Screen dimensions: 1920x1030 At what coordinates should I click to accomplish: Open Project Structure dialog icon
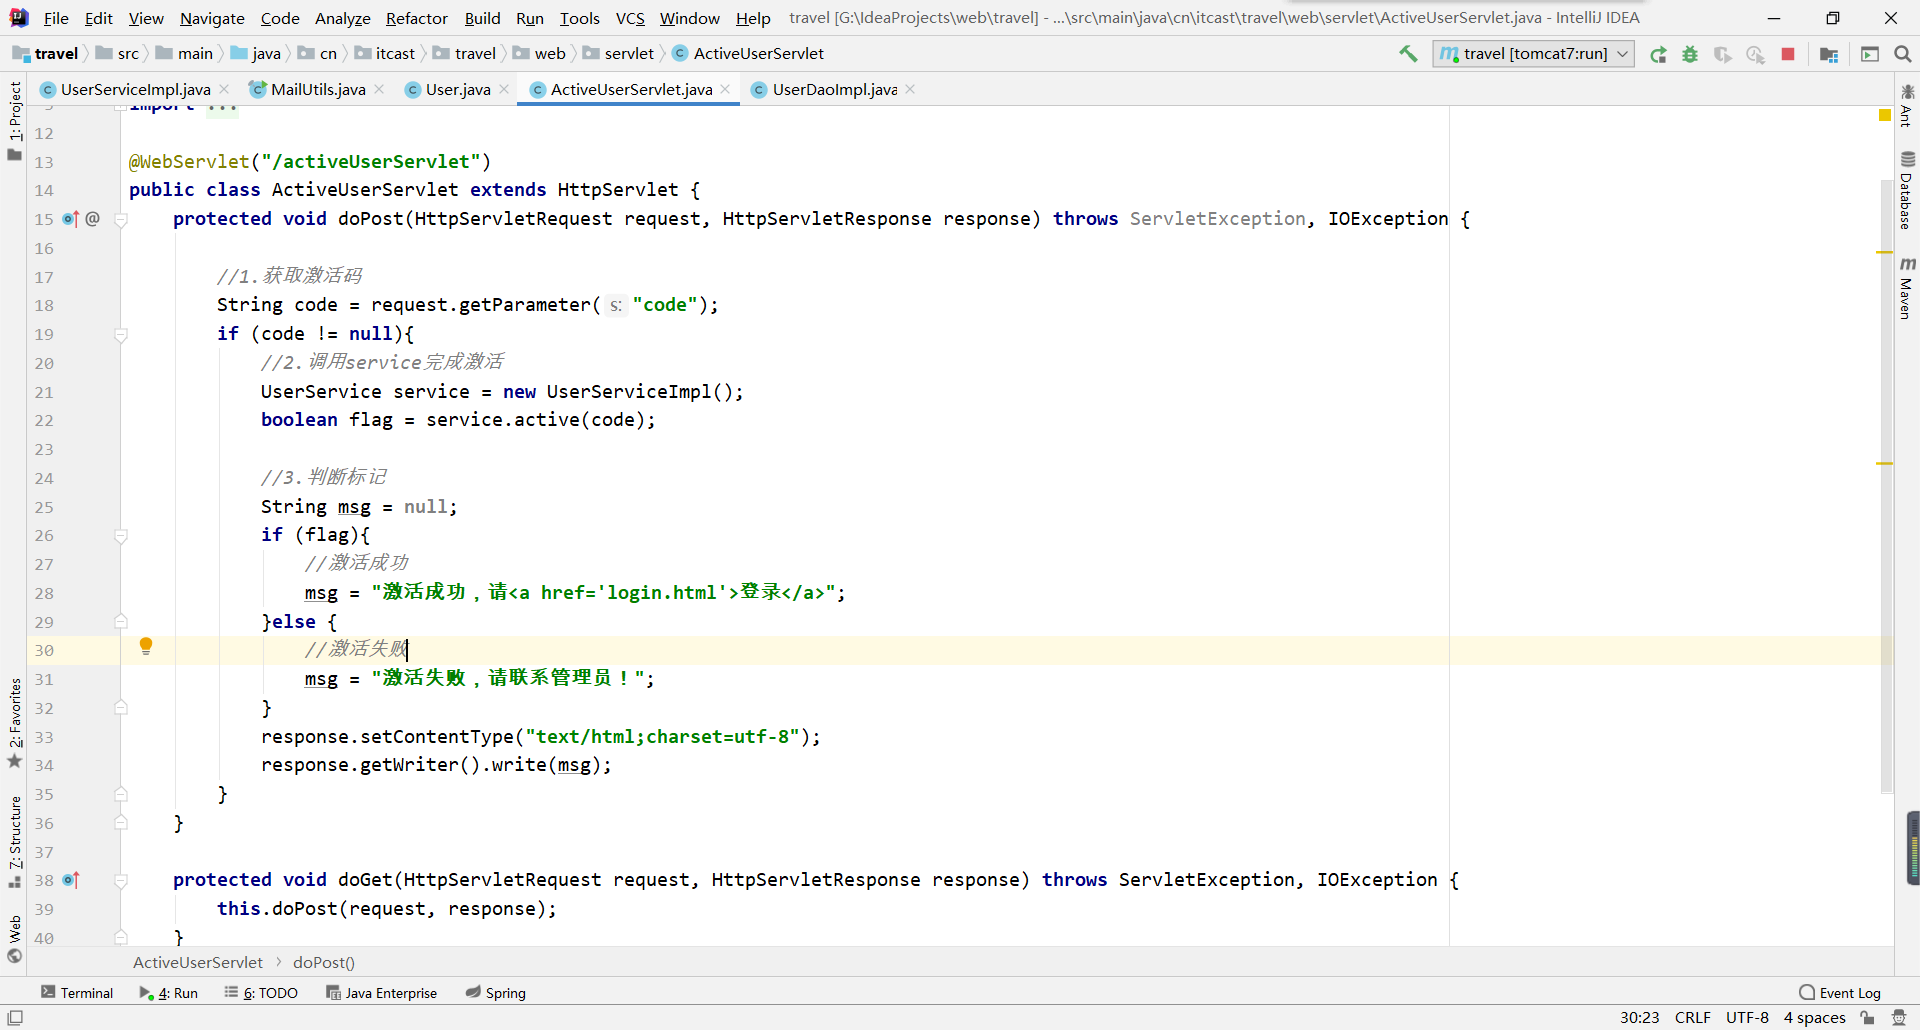tap(1829, 54)
